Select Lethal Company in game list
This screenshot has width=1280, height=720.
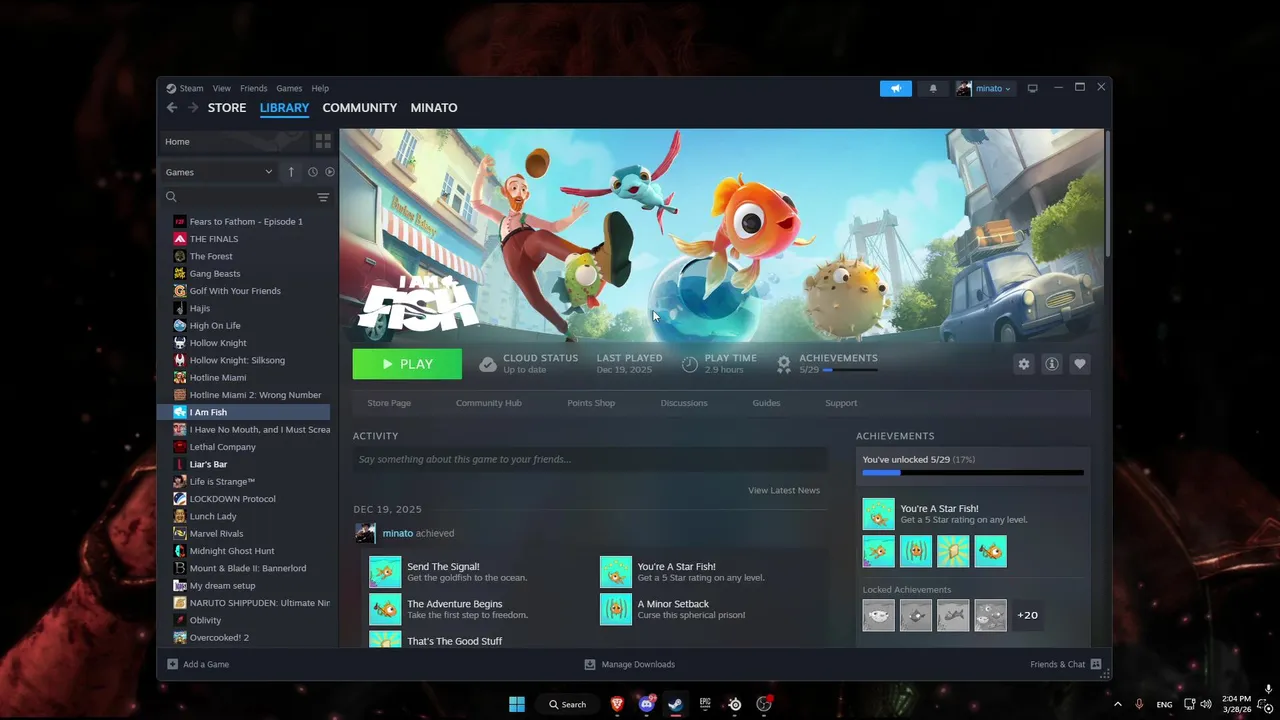[244, 447]
